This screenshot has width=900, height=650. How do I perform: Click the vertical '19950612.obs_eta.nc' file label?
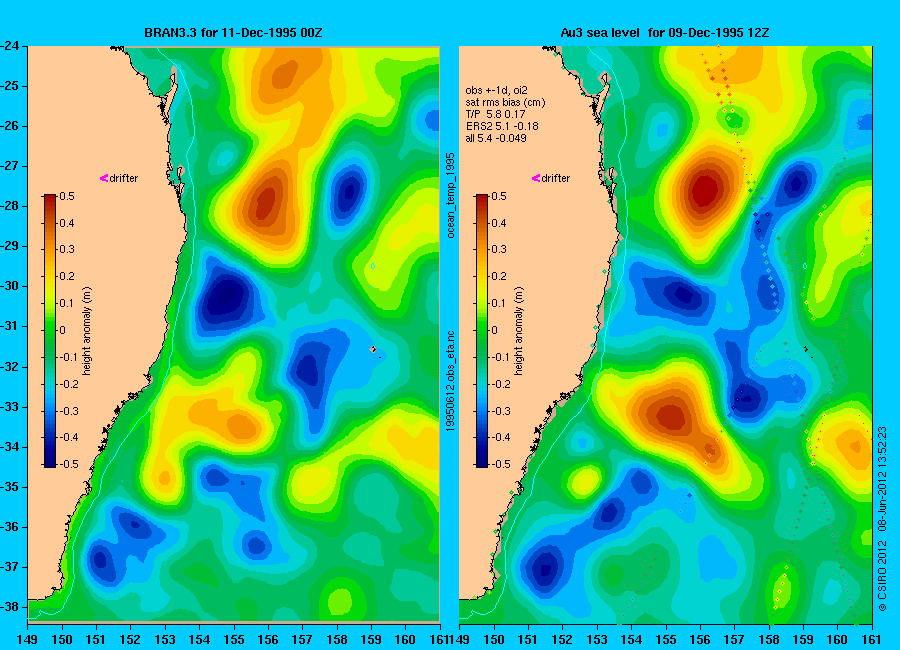(451, 381)
